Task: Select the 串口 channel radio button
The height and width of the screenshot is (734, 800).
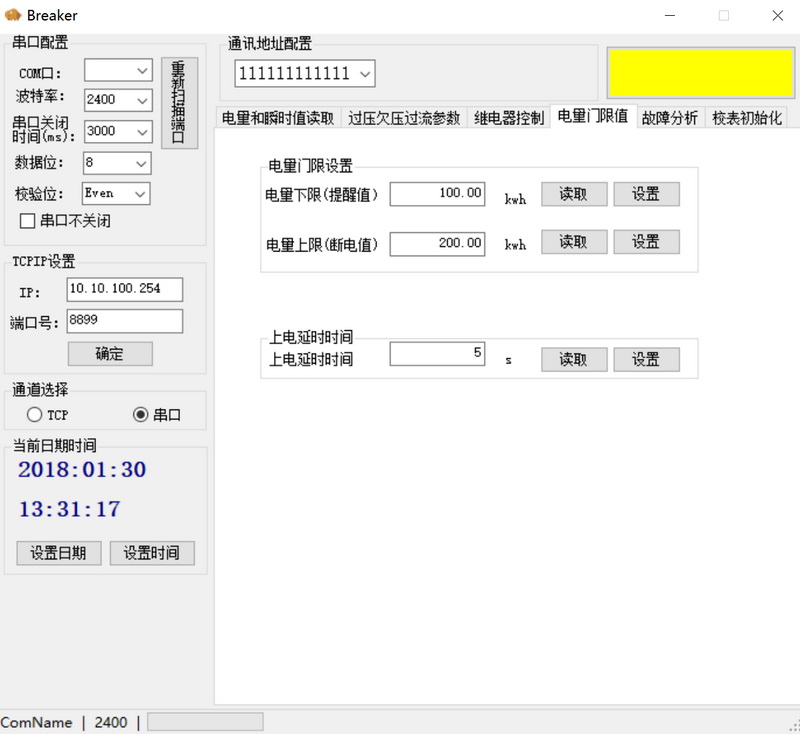Action: (141, 414)
